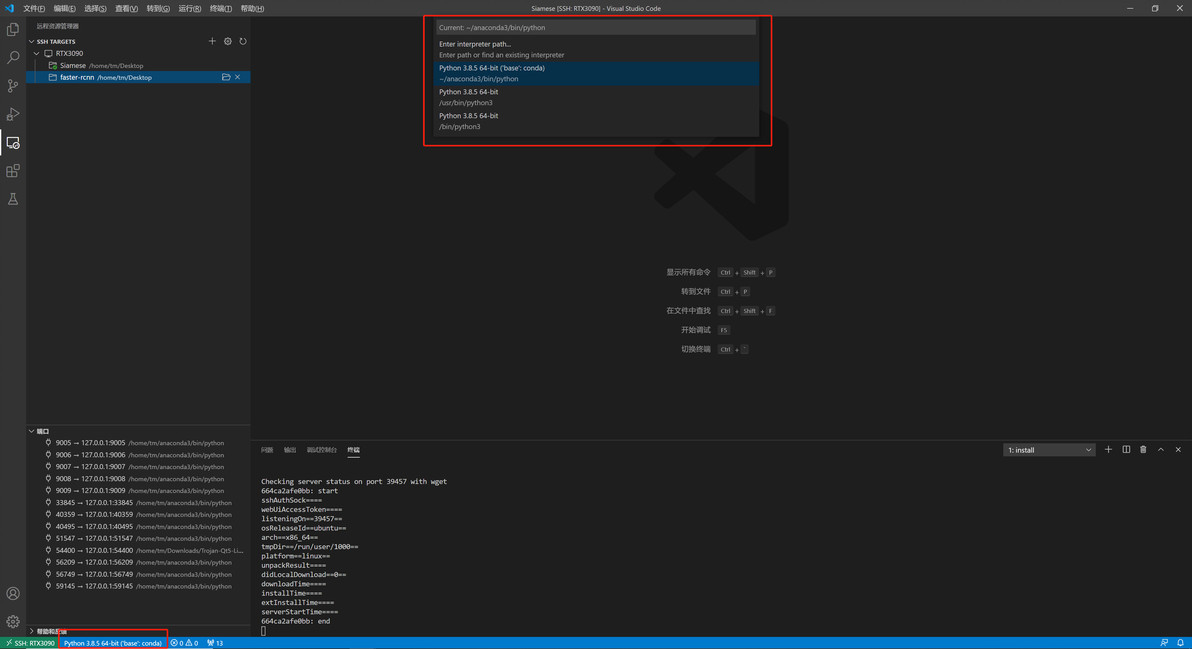Open the Accounts menu icon
This screenshot has width=1192, height=649.
(13, 594)
